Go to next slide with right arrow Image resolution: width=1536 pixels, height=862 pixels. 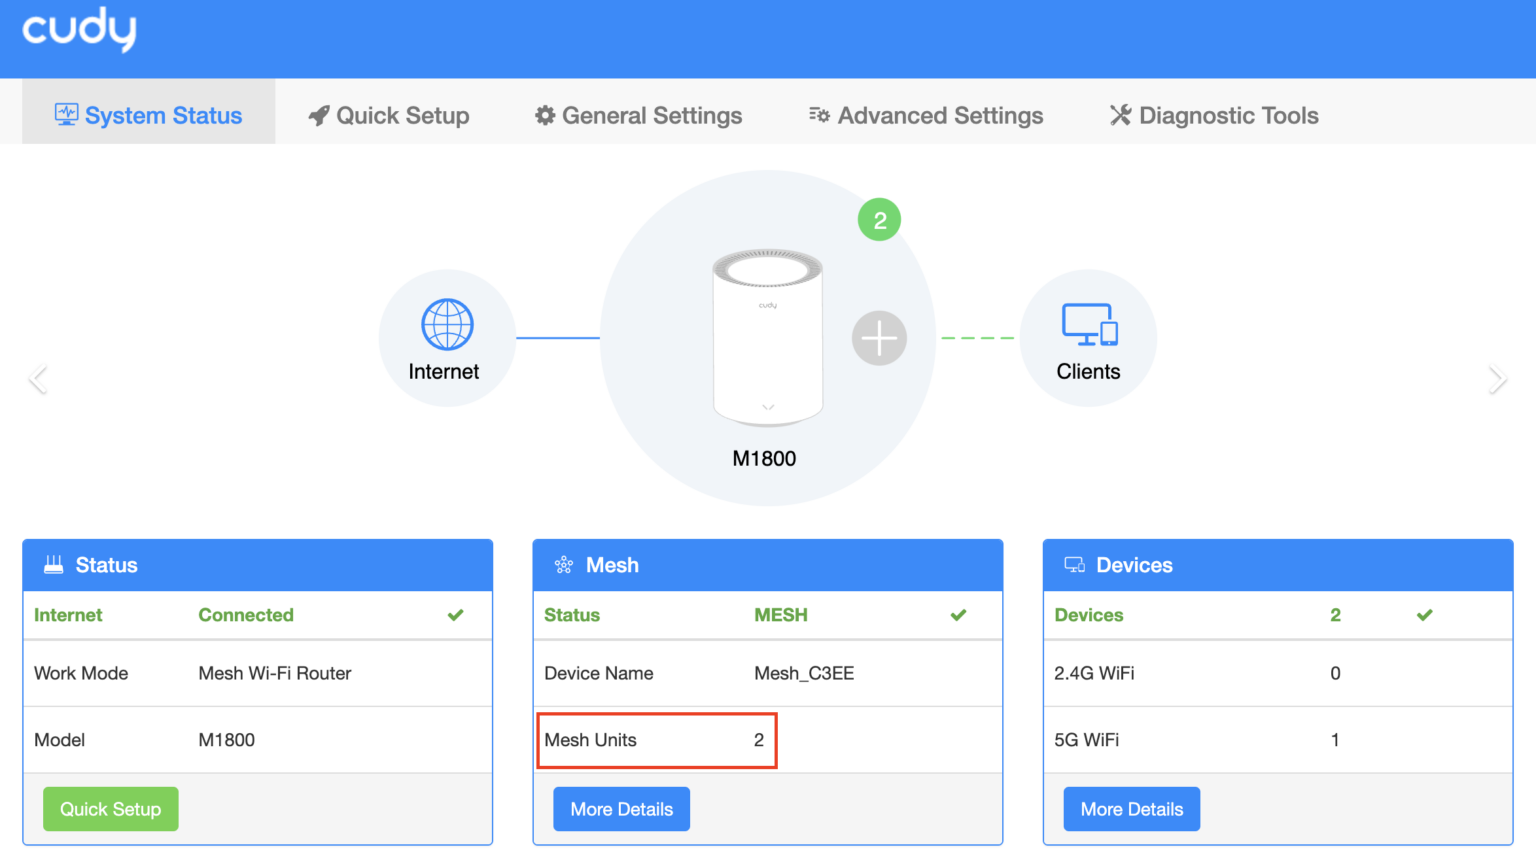pos(1496,379)
